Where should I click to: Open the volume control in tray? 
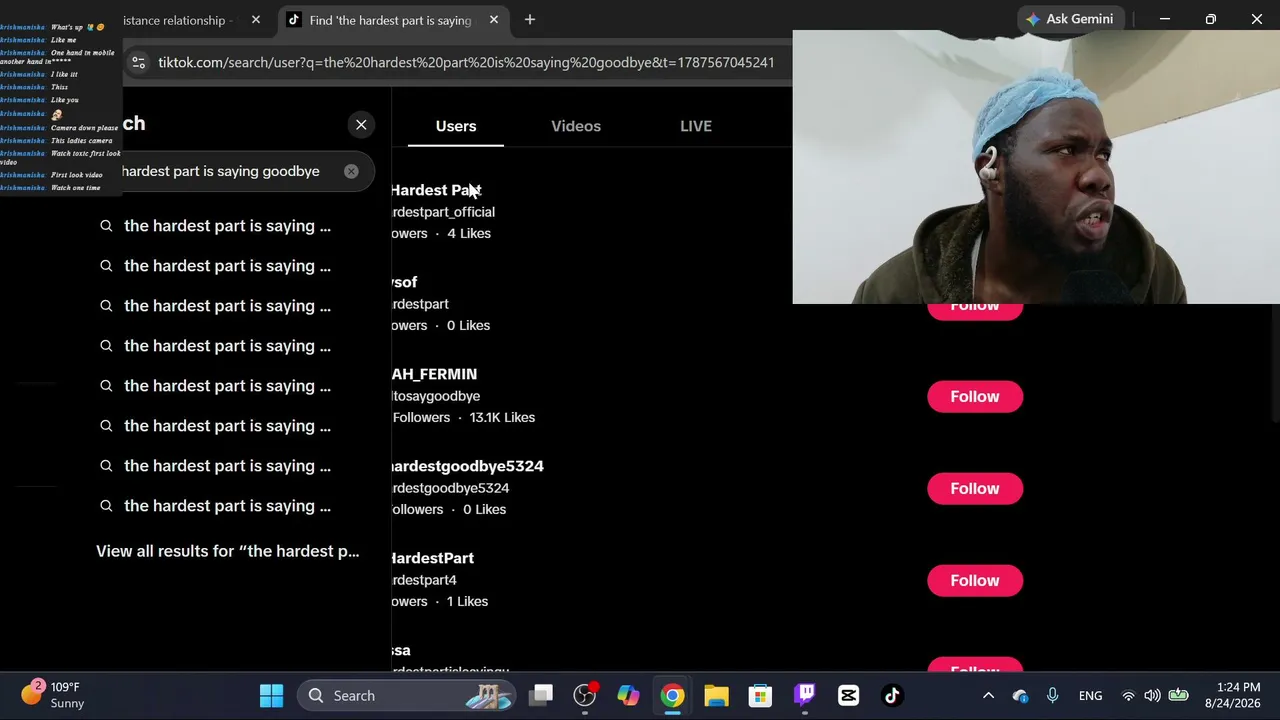point(1152,696)
